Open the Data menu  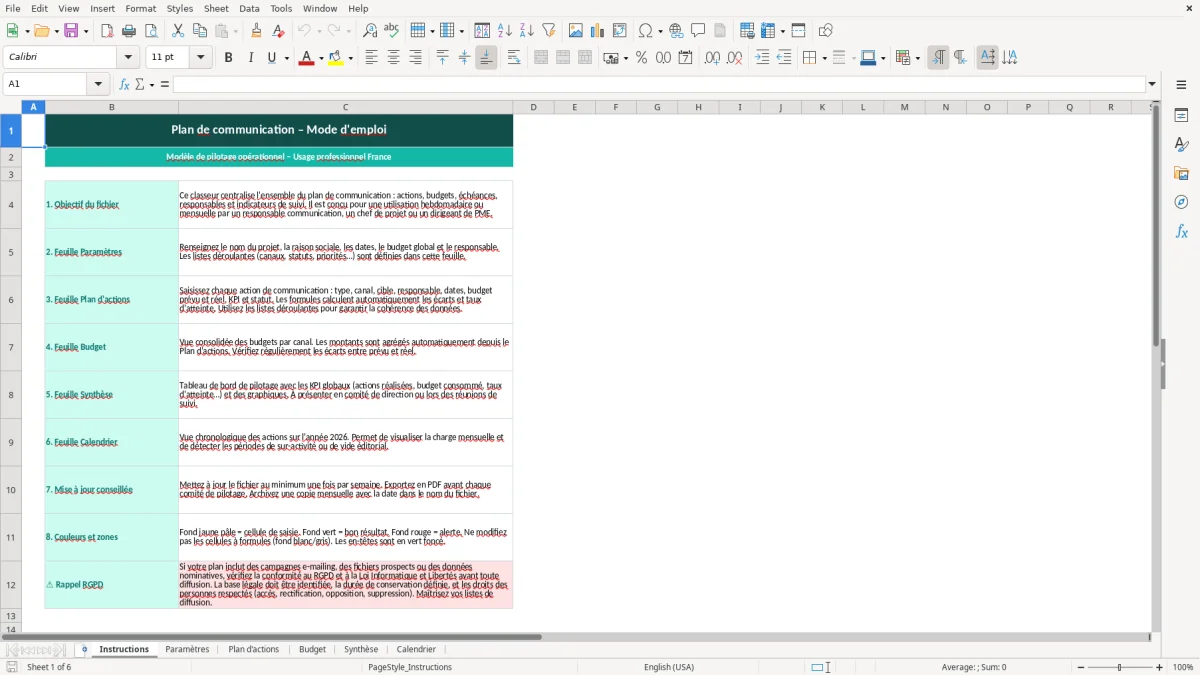(249, 8)
